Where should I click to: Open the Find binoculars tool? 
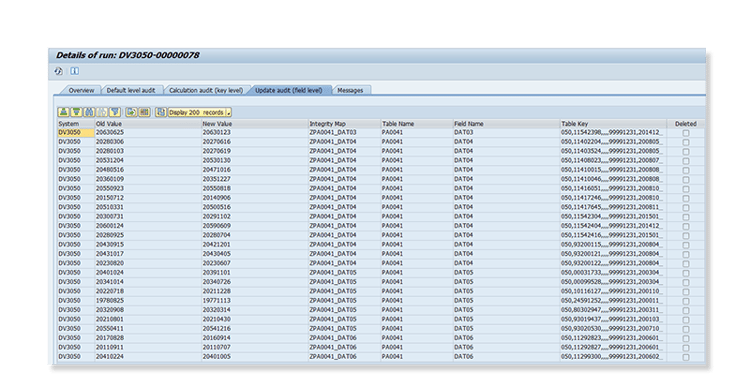pyautogui.click(x=89, y=112)
